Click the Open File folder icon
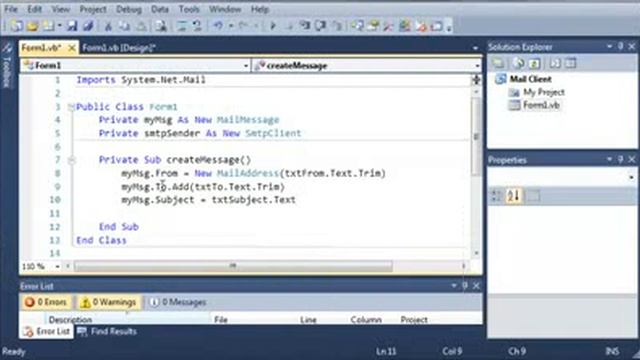 pyautogui.click(x=32, y=26)
